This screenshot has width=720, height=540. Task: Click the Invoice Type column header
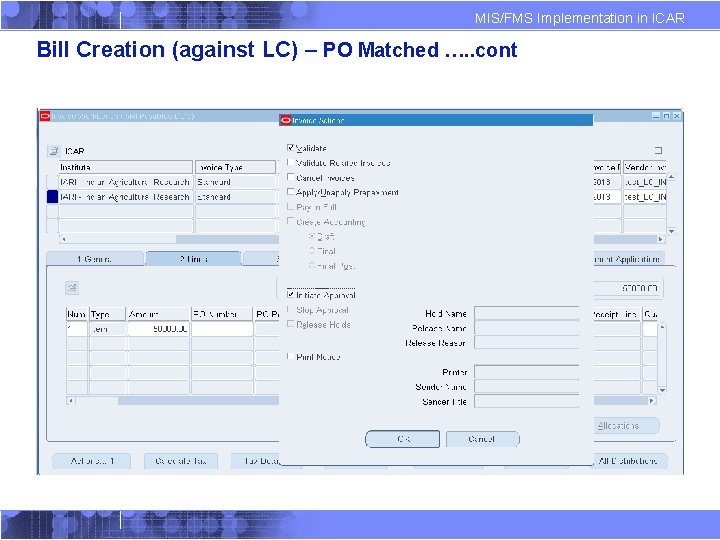point(236,167)
